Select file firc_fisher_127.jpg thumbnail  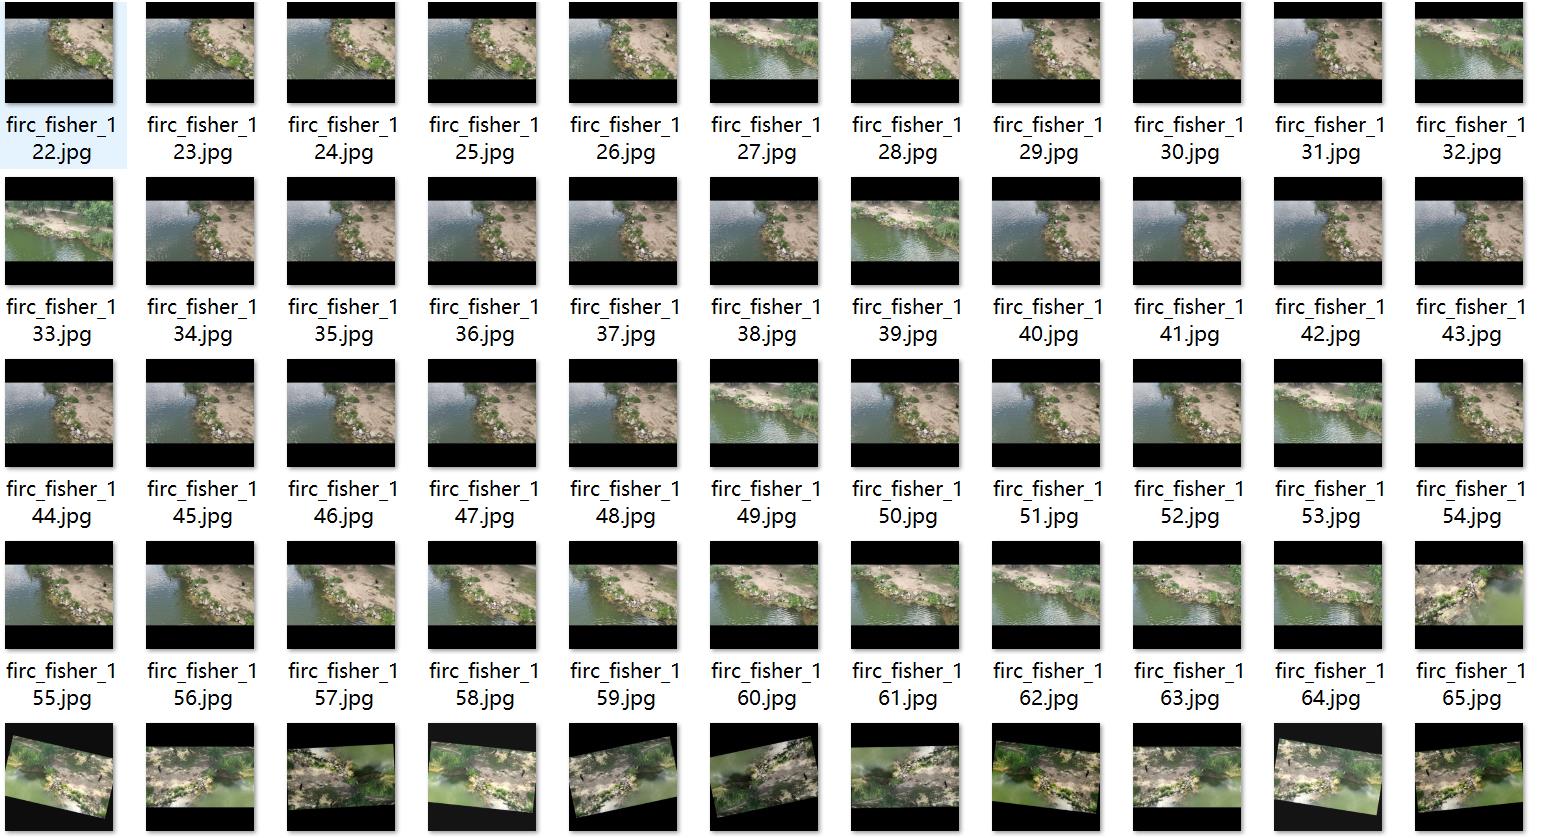pyautogui.click(x=764, y=52)
